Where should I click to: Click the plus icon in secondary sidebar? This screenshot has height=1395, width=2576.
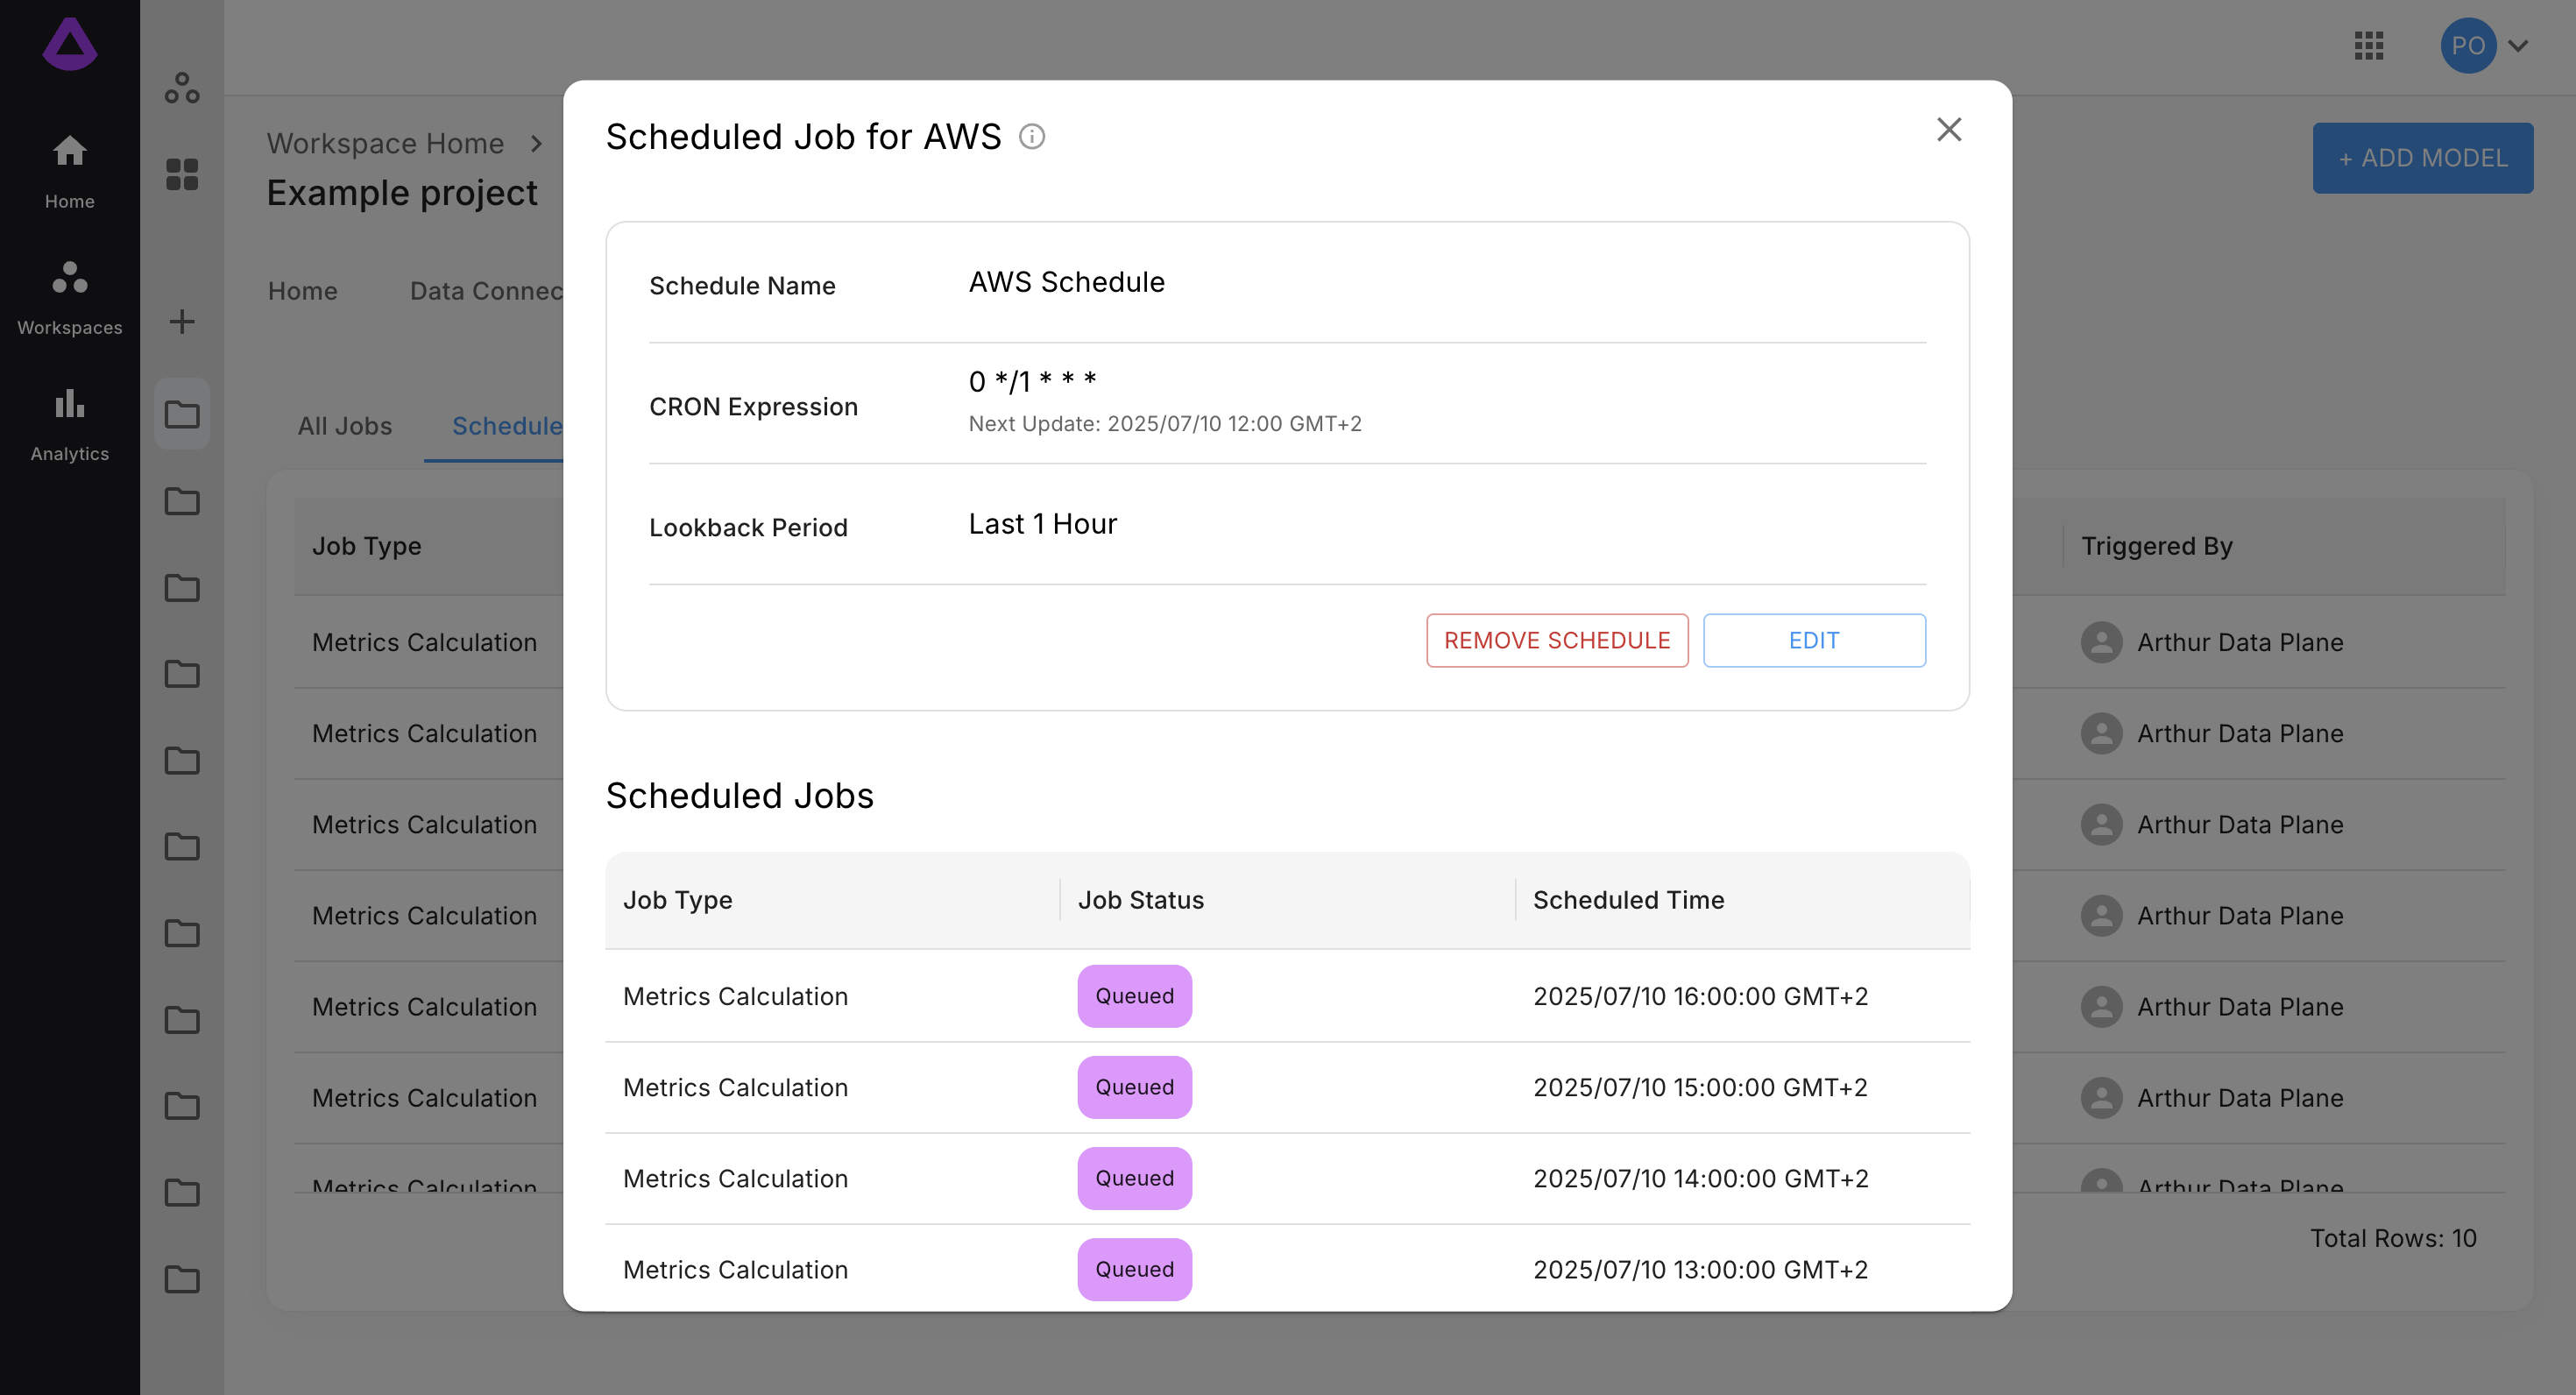tap(182, 321)
